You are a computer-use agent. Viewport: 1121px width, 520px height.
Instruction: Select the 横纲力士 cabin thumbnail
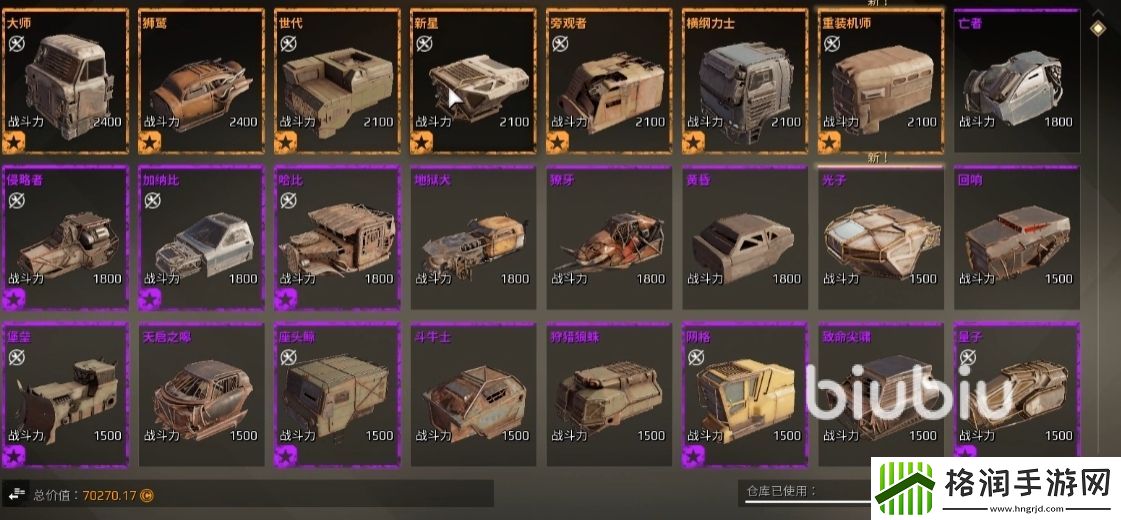[x=745, y=81]
